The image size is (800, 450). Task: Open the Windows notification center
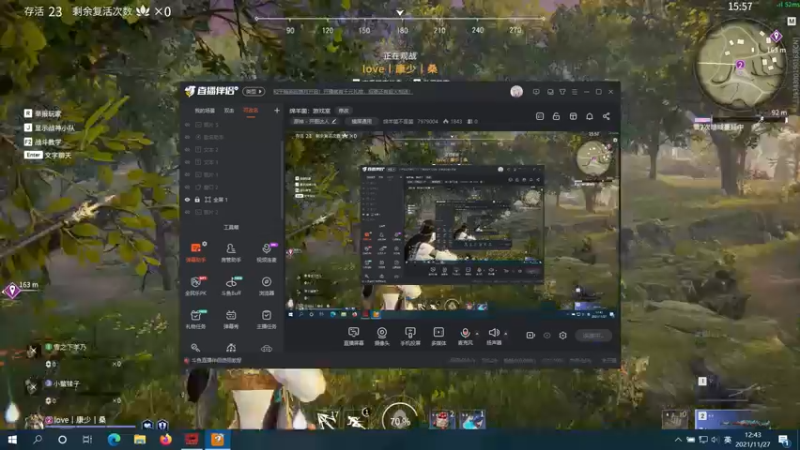click(x=784, y=439)
